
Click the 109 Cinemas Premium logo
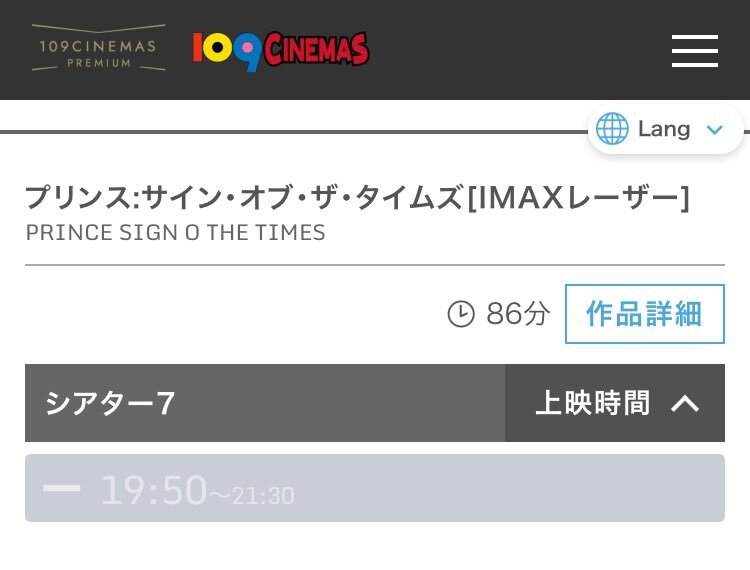99,47
